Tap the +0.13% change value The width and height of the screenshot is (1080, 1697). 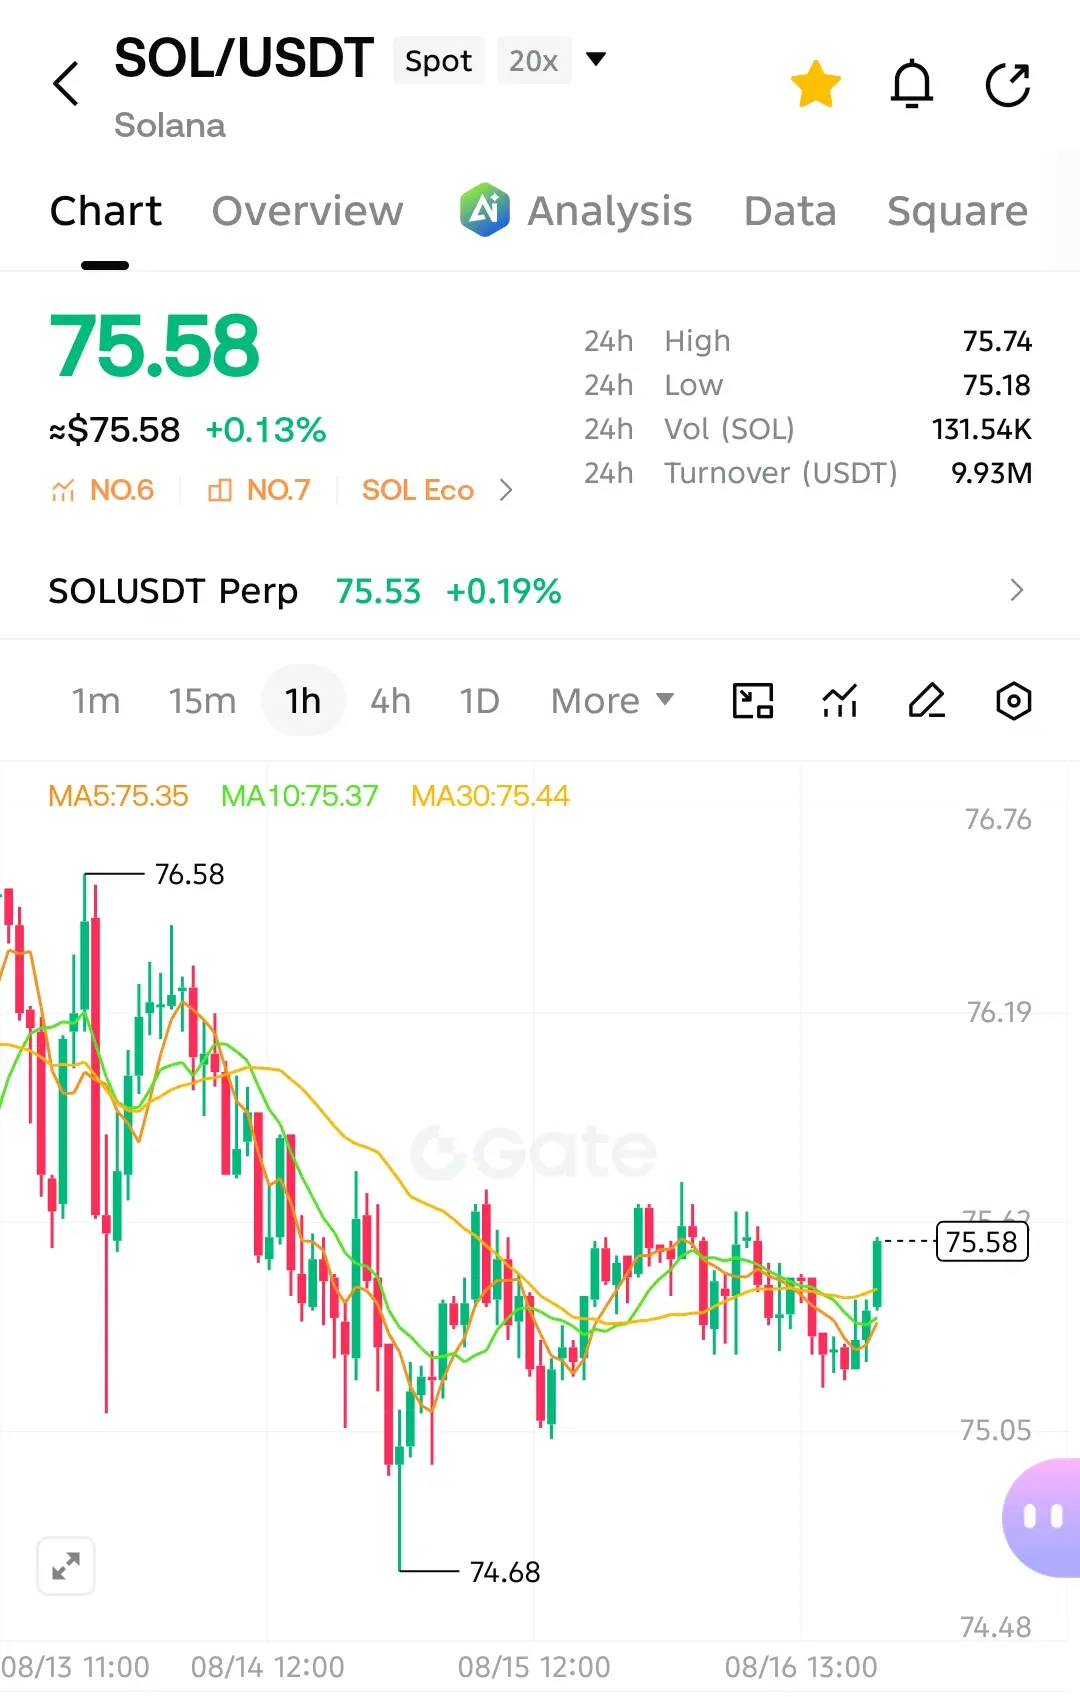click(x=266, y=430)
